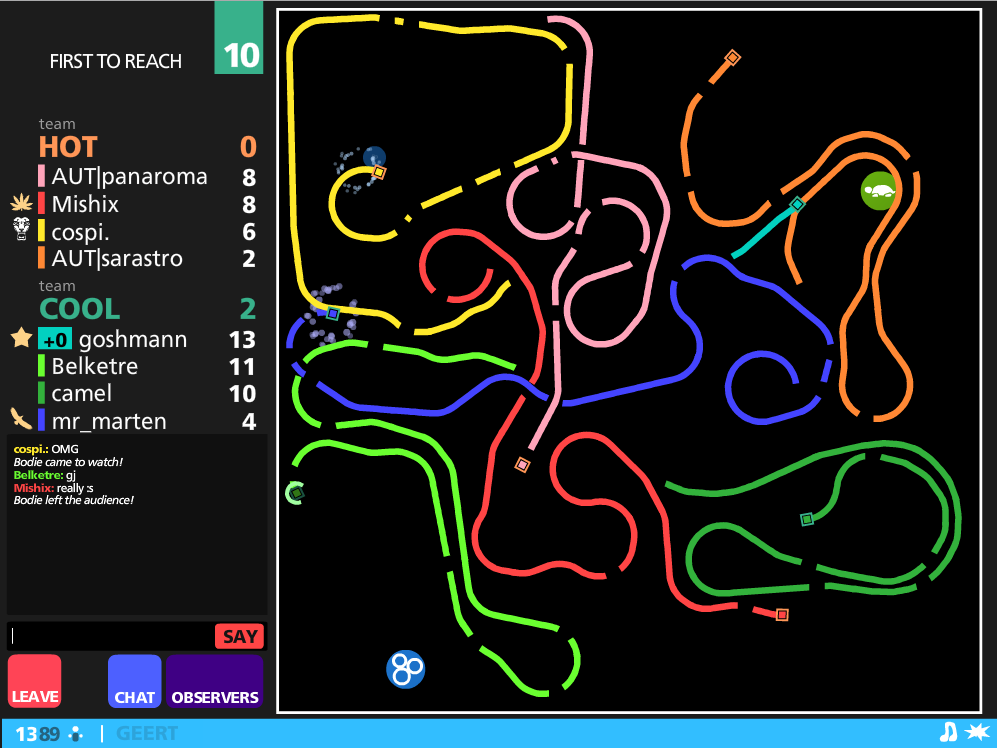
Task: Click camel's score 10
Action: click(242, 394)
